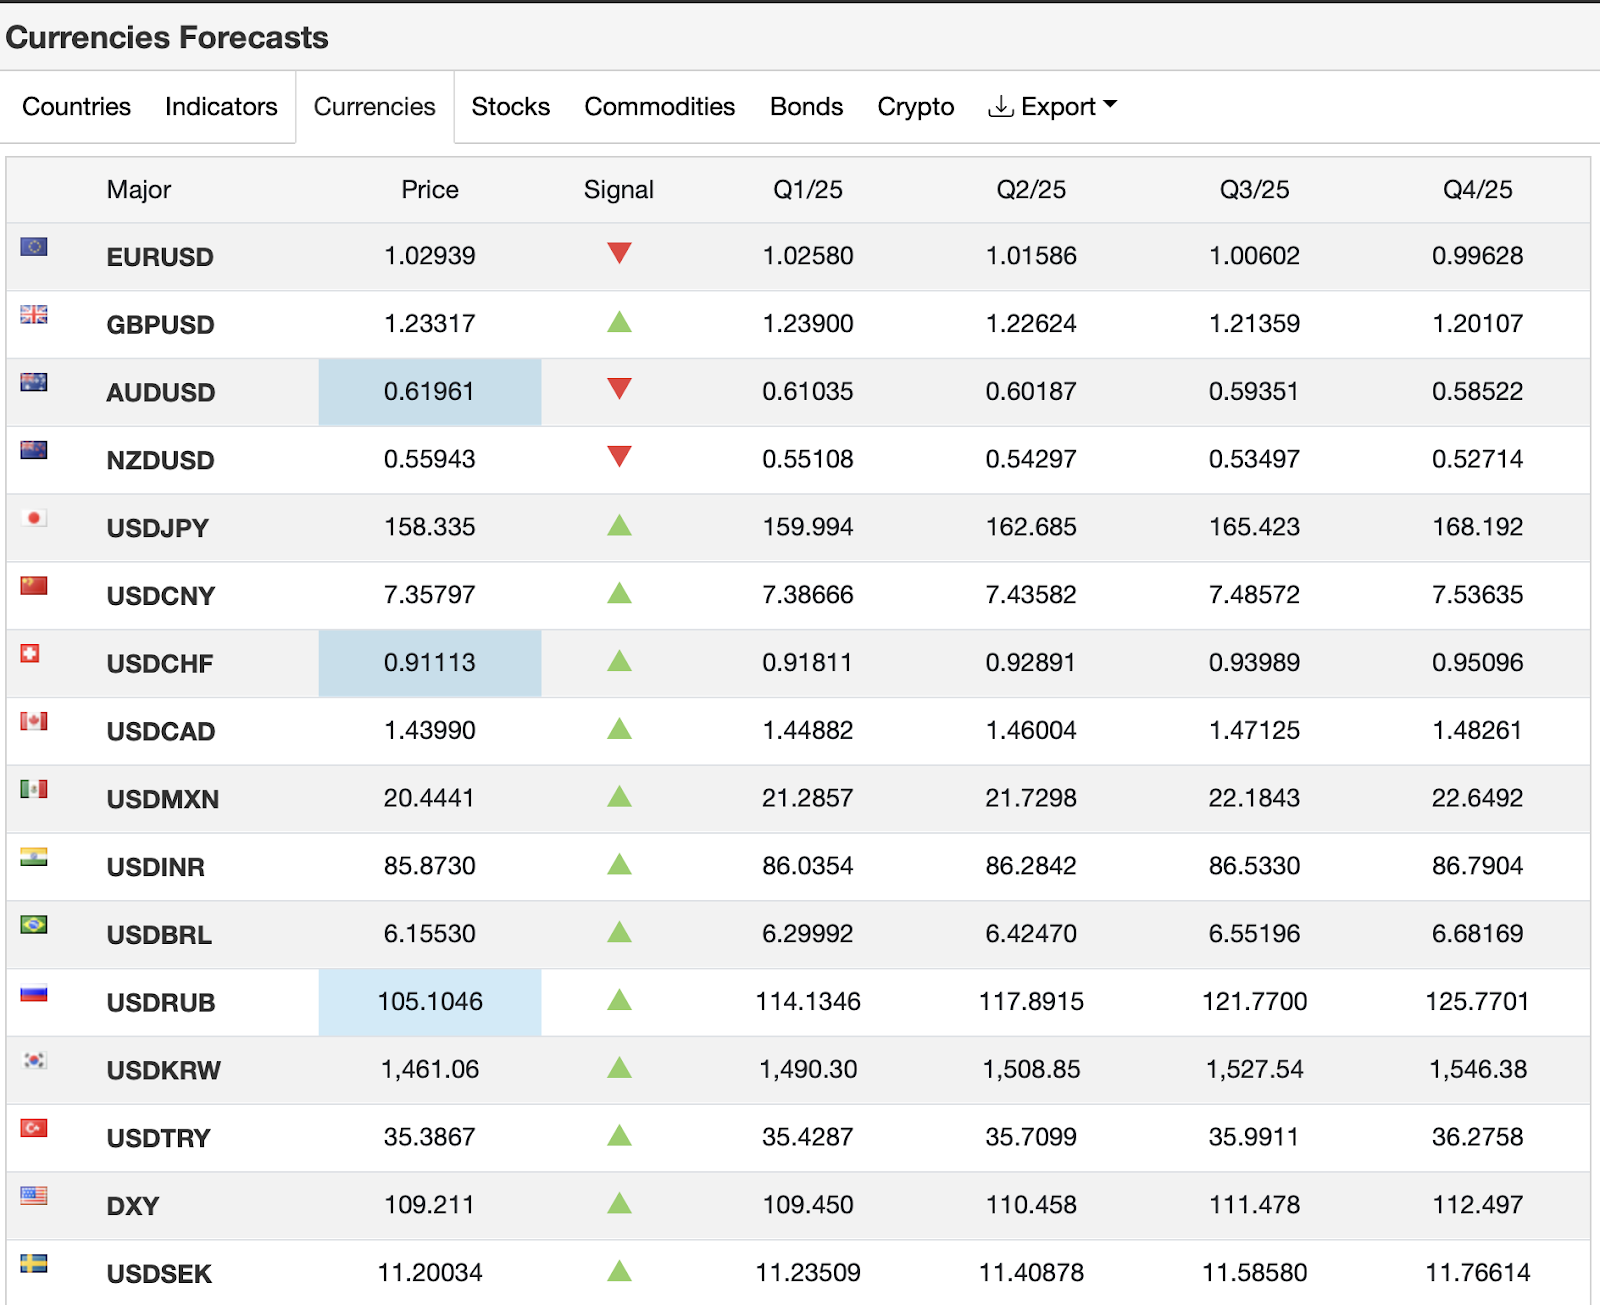Click the Japan flag icon beside USDJPY
The height and width of the screenshot is (1305, 1600).
(34, 518)
